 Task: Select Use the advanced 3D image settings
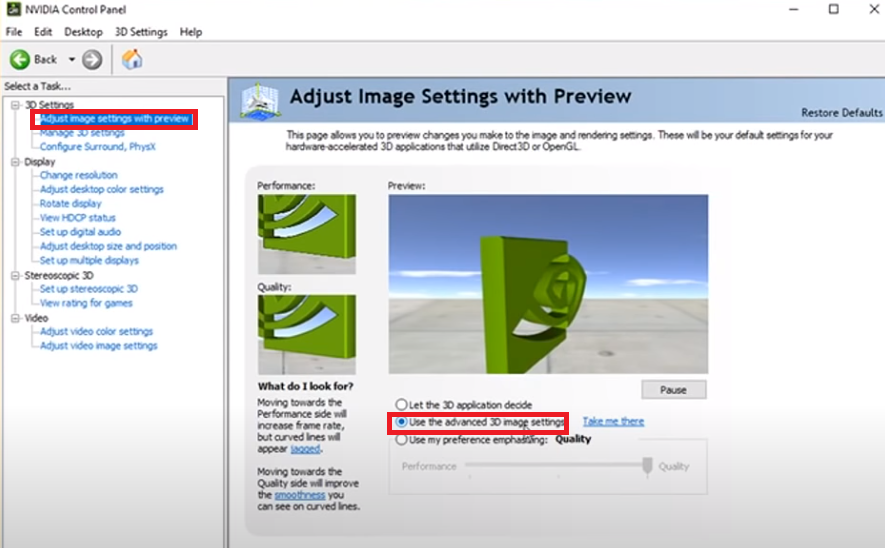pos(401,422)
